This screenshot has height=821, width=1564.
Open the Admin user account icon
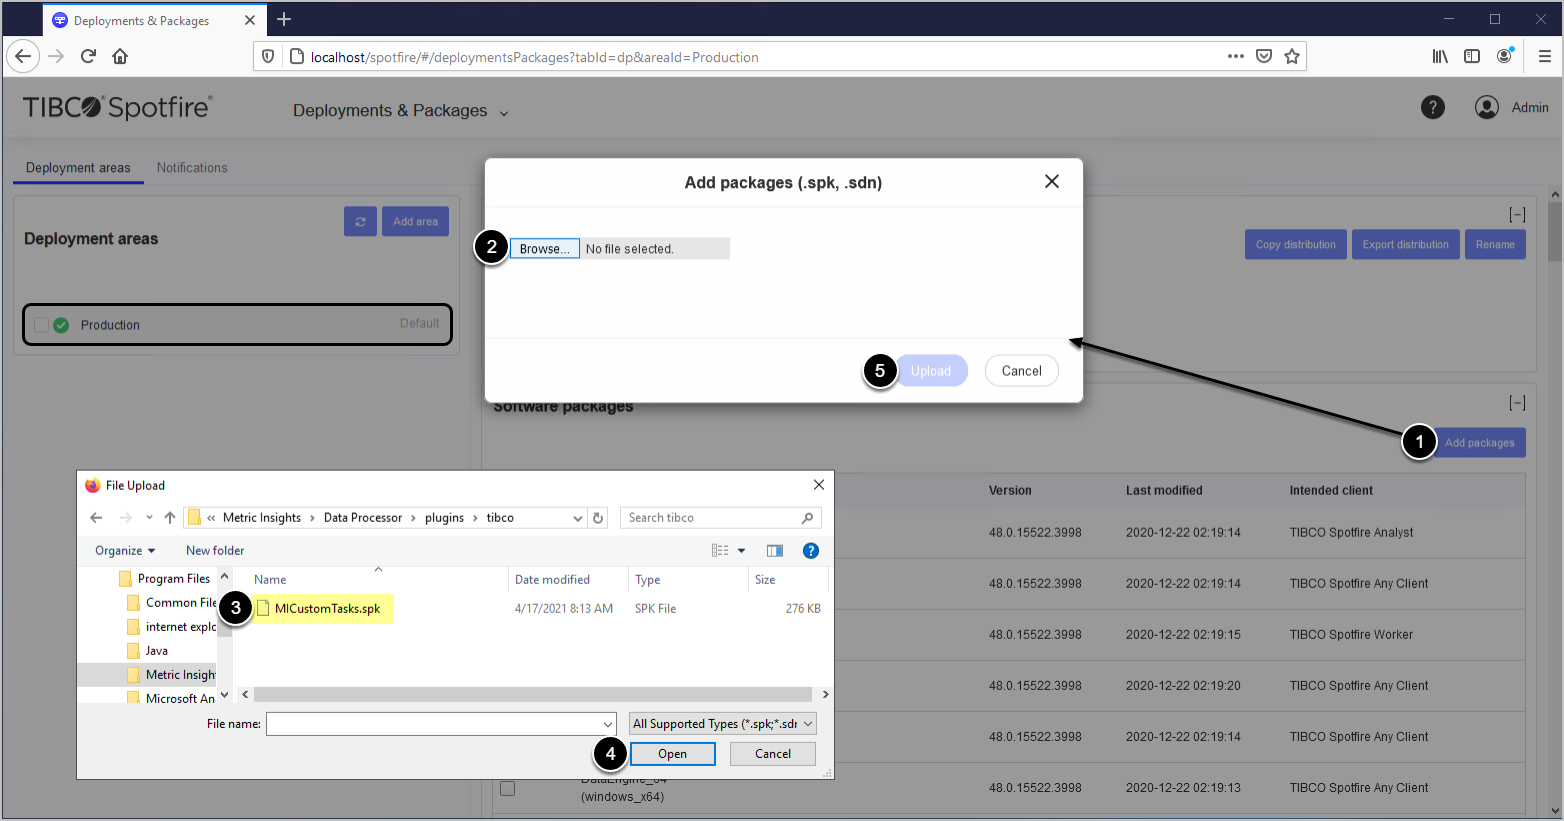pyautogui.click(x=1486, y=107)
